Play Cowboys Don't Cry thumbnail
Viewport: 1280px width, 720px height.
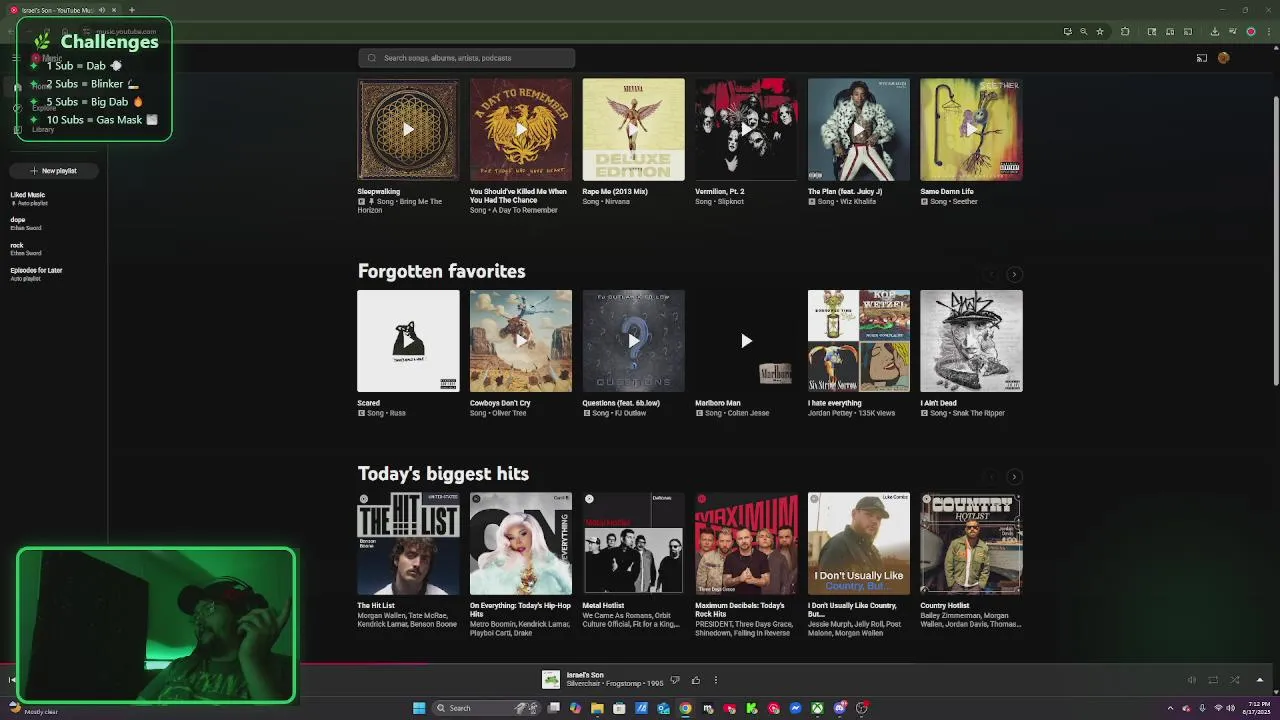(x=521, y=341)
